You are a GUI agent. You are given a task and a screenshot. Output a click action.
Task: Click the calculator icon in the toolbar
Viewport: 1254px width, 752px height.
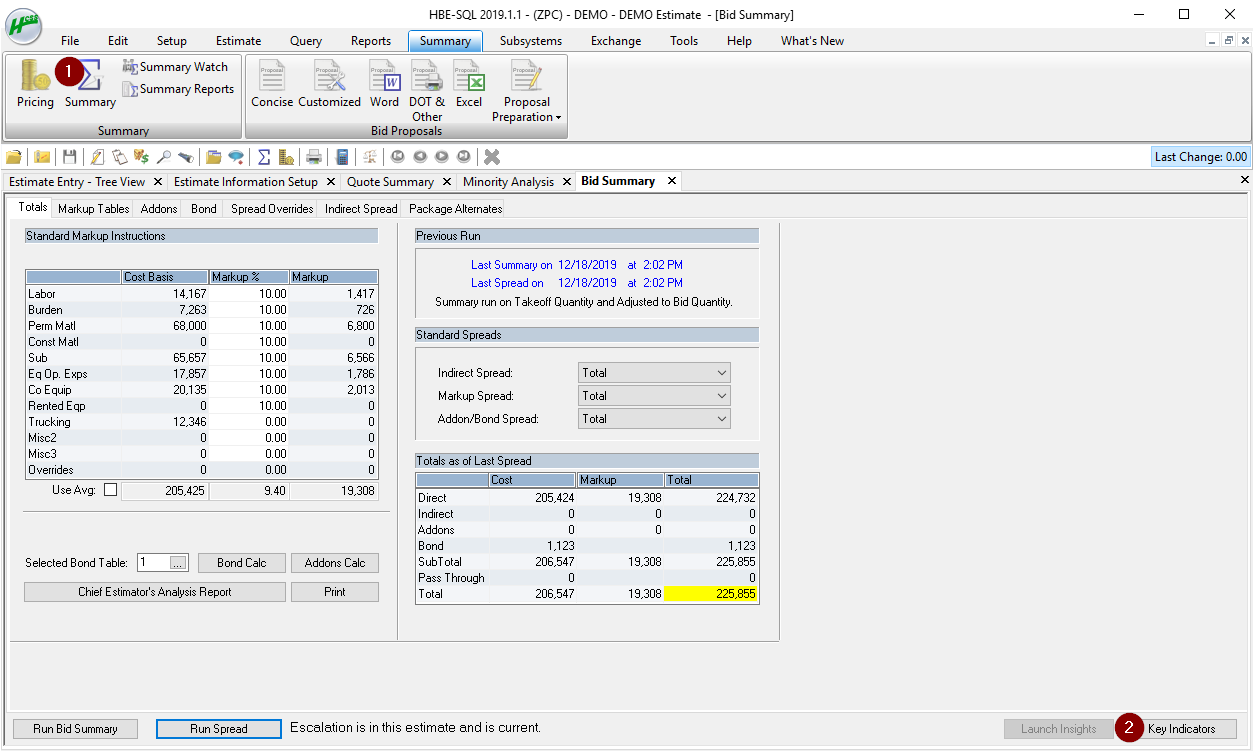pos(341,156)
